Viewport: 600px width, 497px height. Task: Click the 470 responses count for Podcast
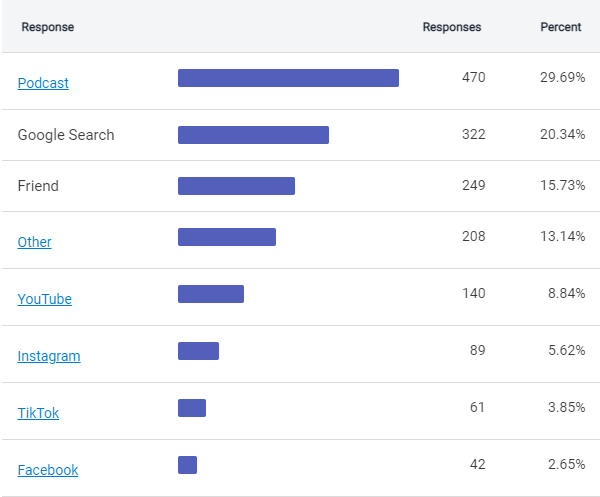pos(473,78)
